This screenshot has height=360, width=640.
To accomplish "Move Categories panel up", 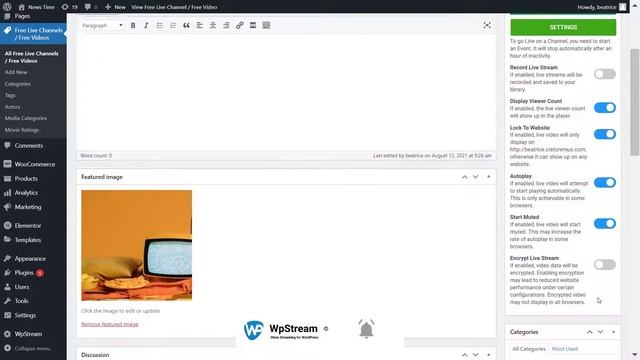I will (x=589, y=332).
